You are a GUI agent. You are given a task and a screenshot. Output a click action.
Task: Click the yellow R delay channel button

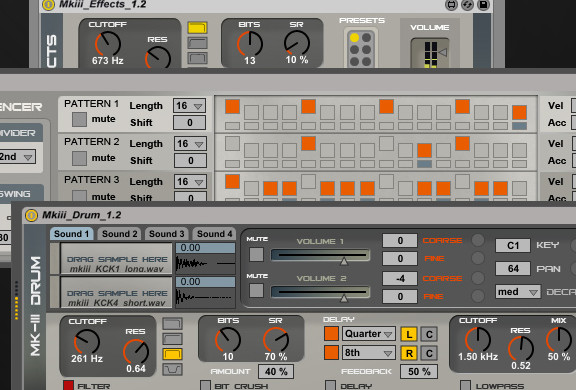pos(409,353)
